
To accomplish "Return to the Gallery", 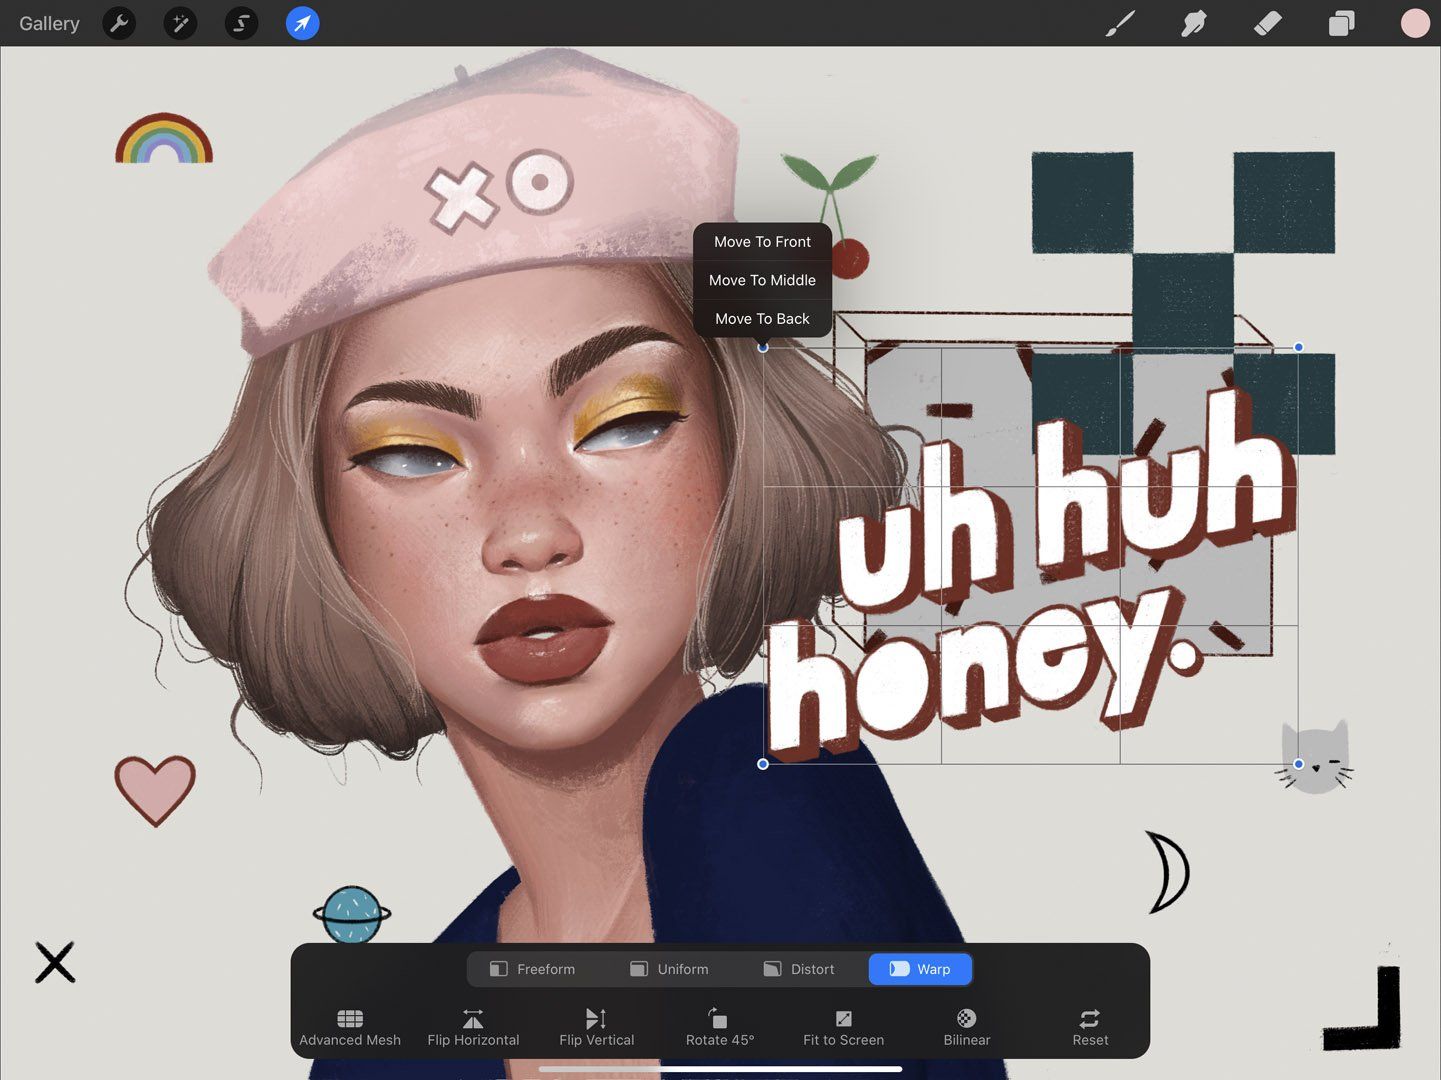I will coord(49,23).
